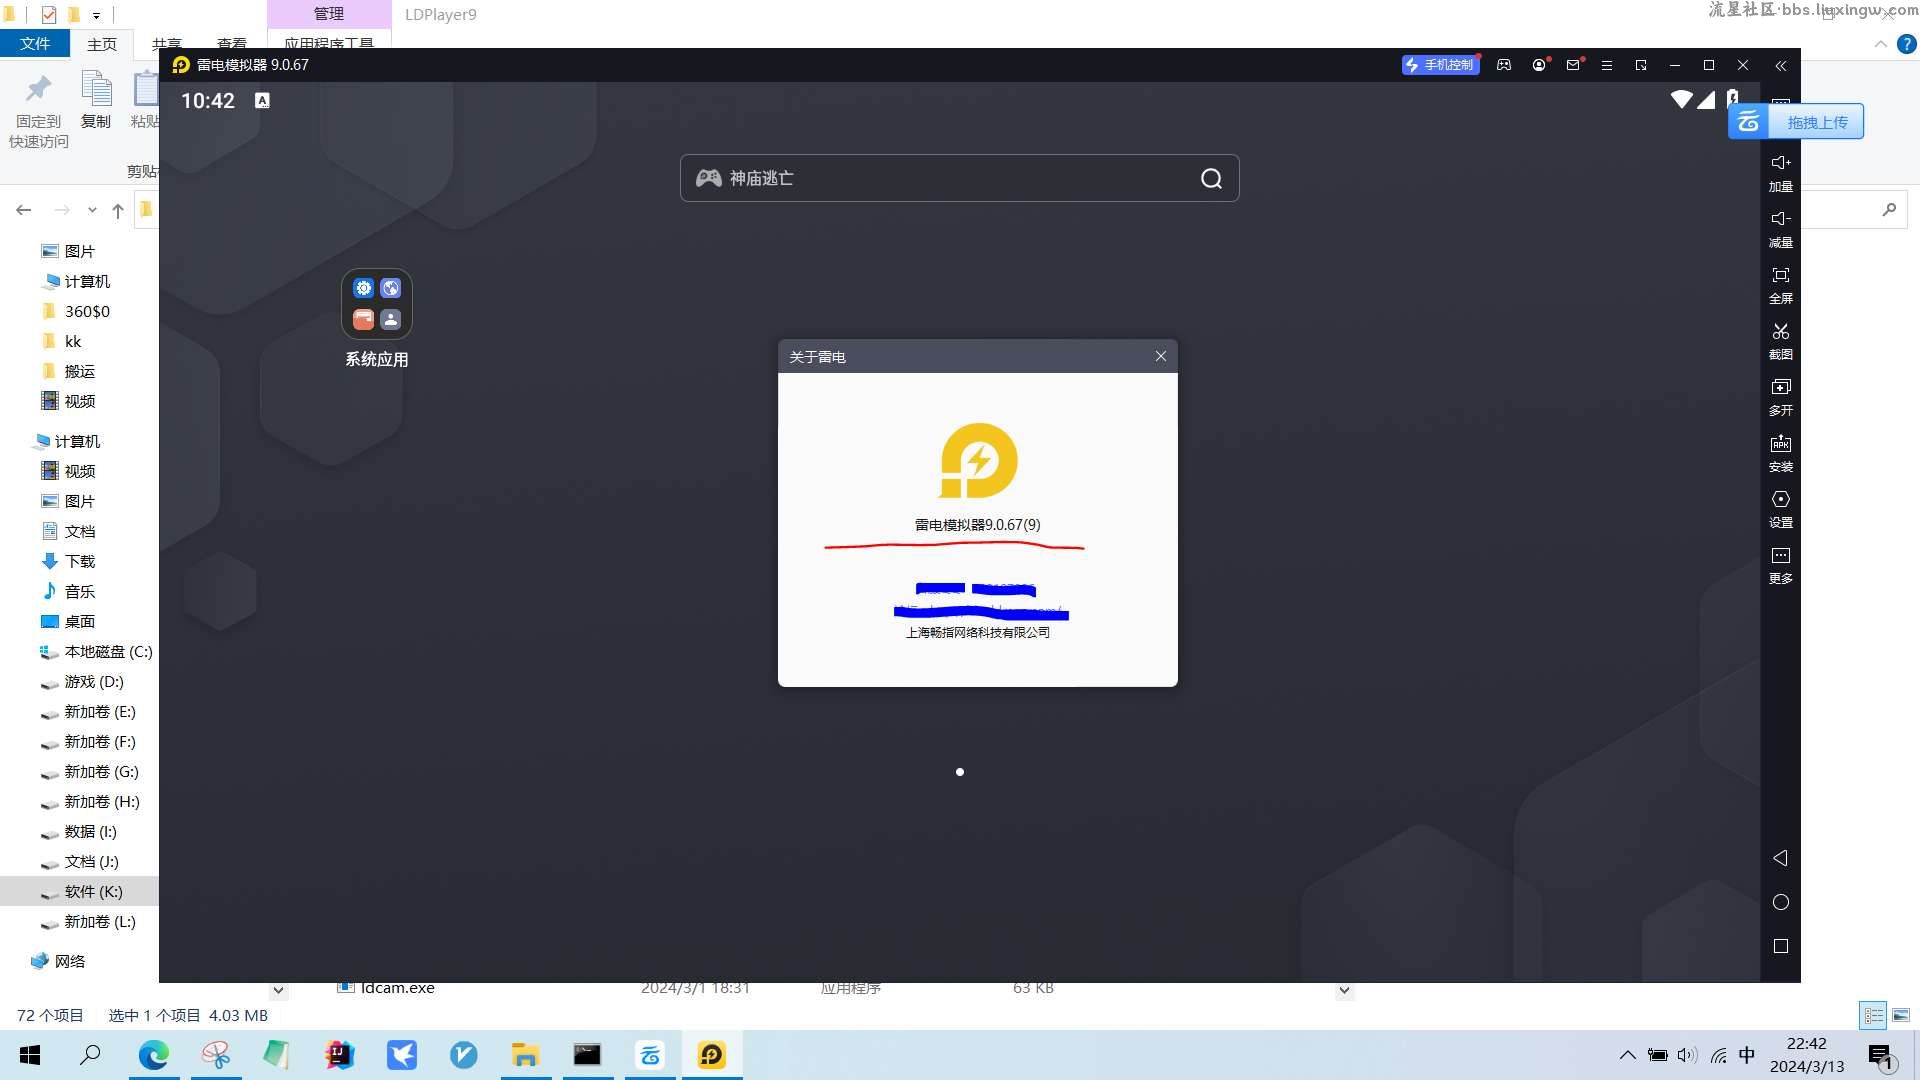This screenshot has width=1920, height=1080.
Task: Click the 手机控制 button in LDPlayer title bar
Action: click(x=1440, y=65)
